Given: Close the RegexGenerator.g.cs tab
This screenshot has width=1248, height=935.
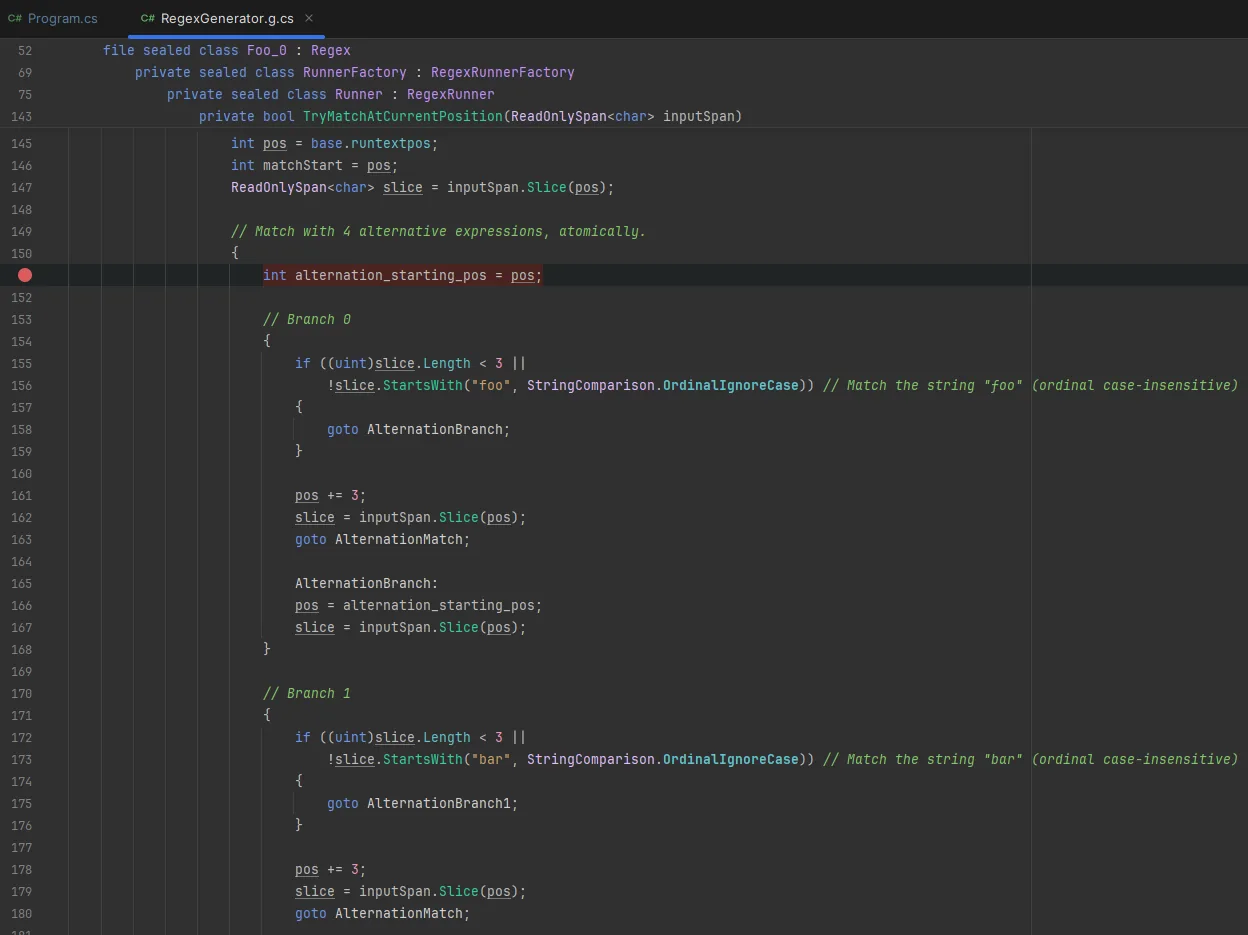Looking at the screenshot, I should (x=309, y=18).
